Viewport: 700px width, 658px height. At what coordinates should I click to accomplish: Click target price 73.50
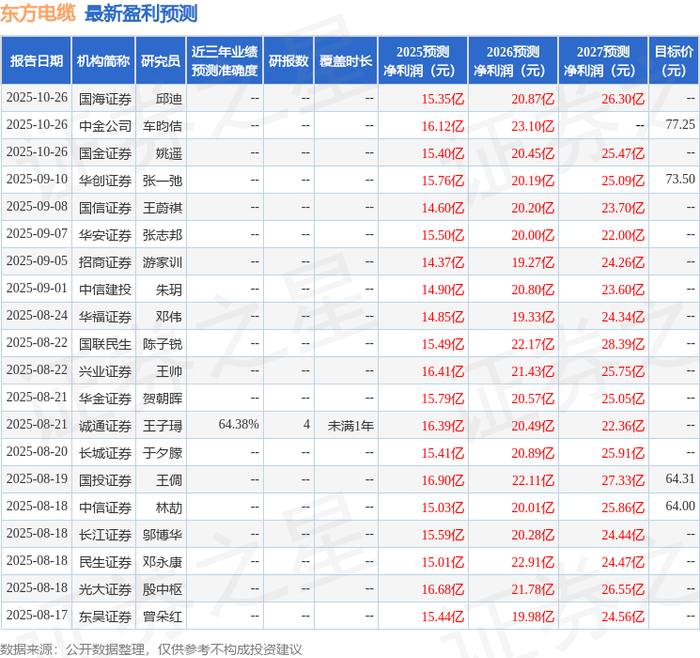coord(680,179)
